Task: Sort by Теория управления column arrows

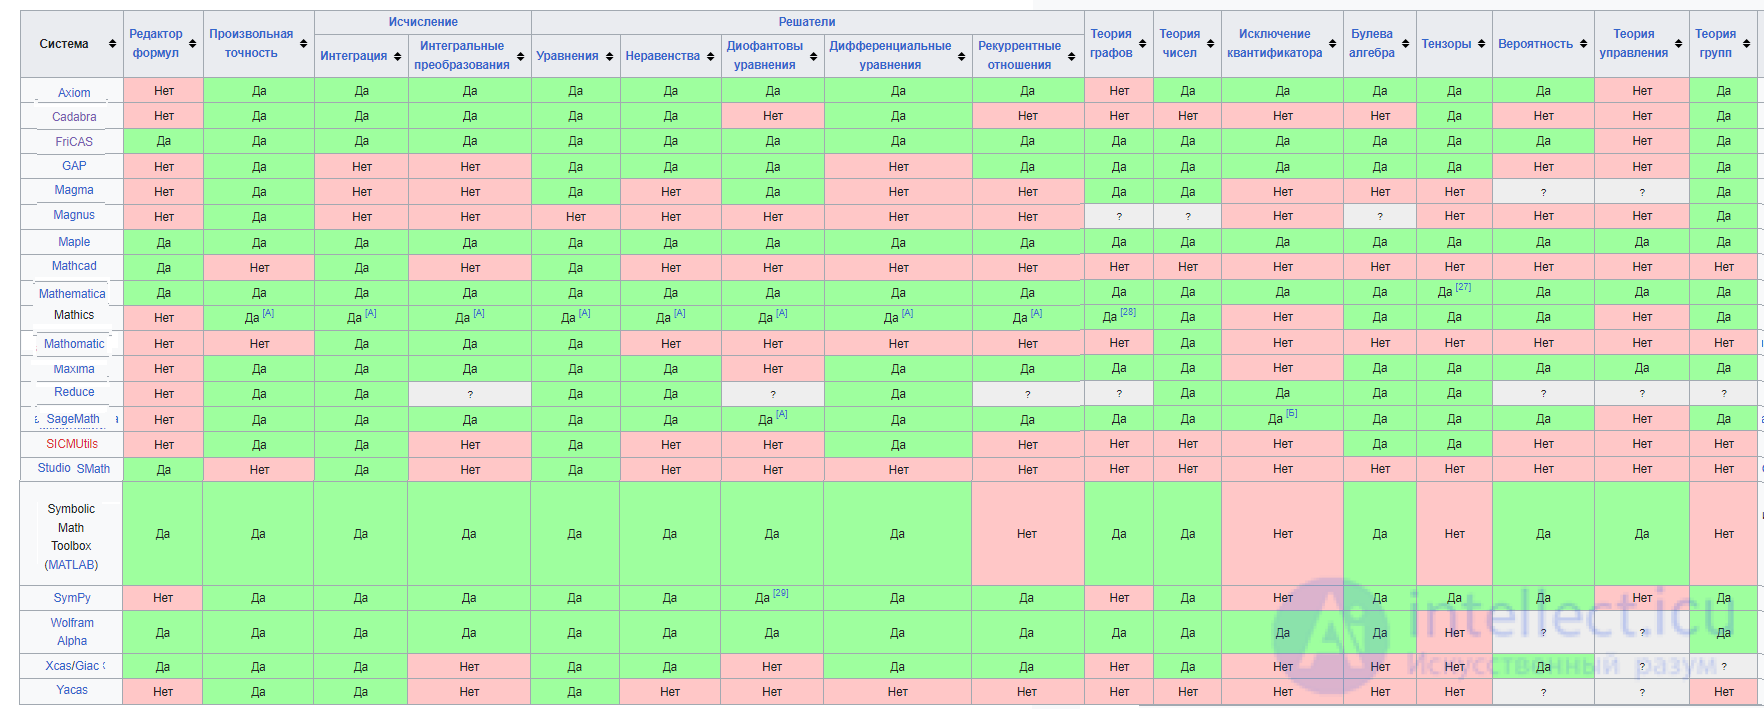Action: click(1679, 44)
